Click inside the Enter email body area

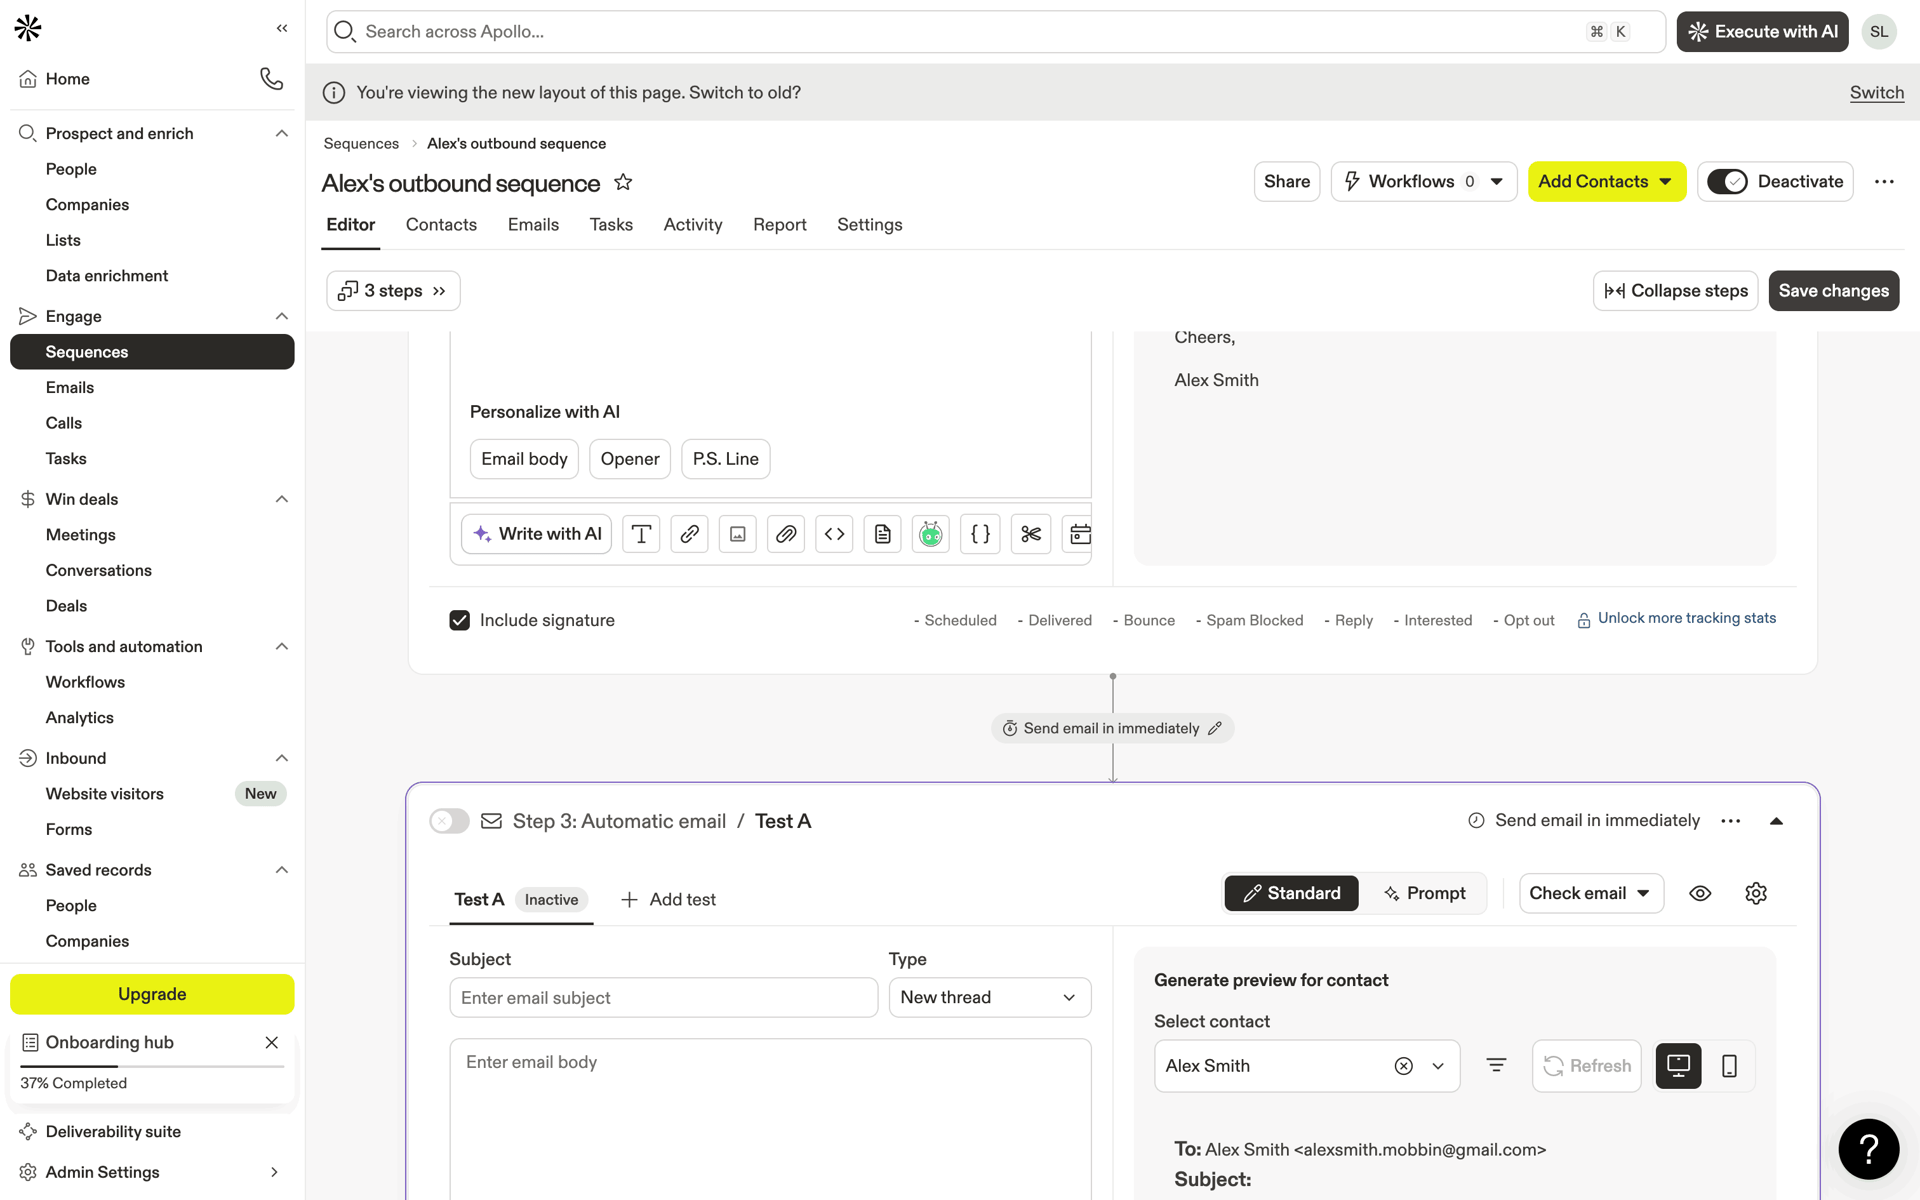click(x=770, y=1118)
